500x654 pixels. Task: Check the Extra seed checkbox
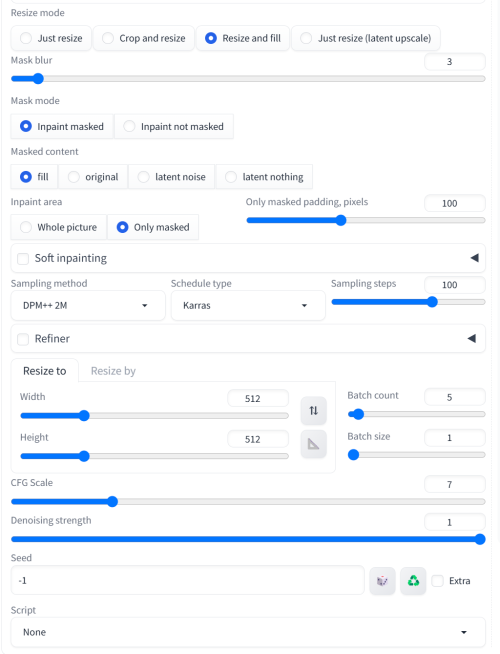pos(437,581)
